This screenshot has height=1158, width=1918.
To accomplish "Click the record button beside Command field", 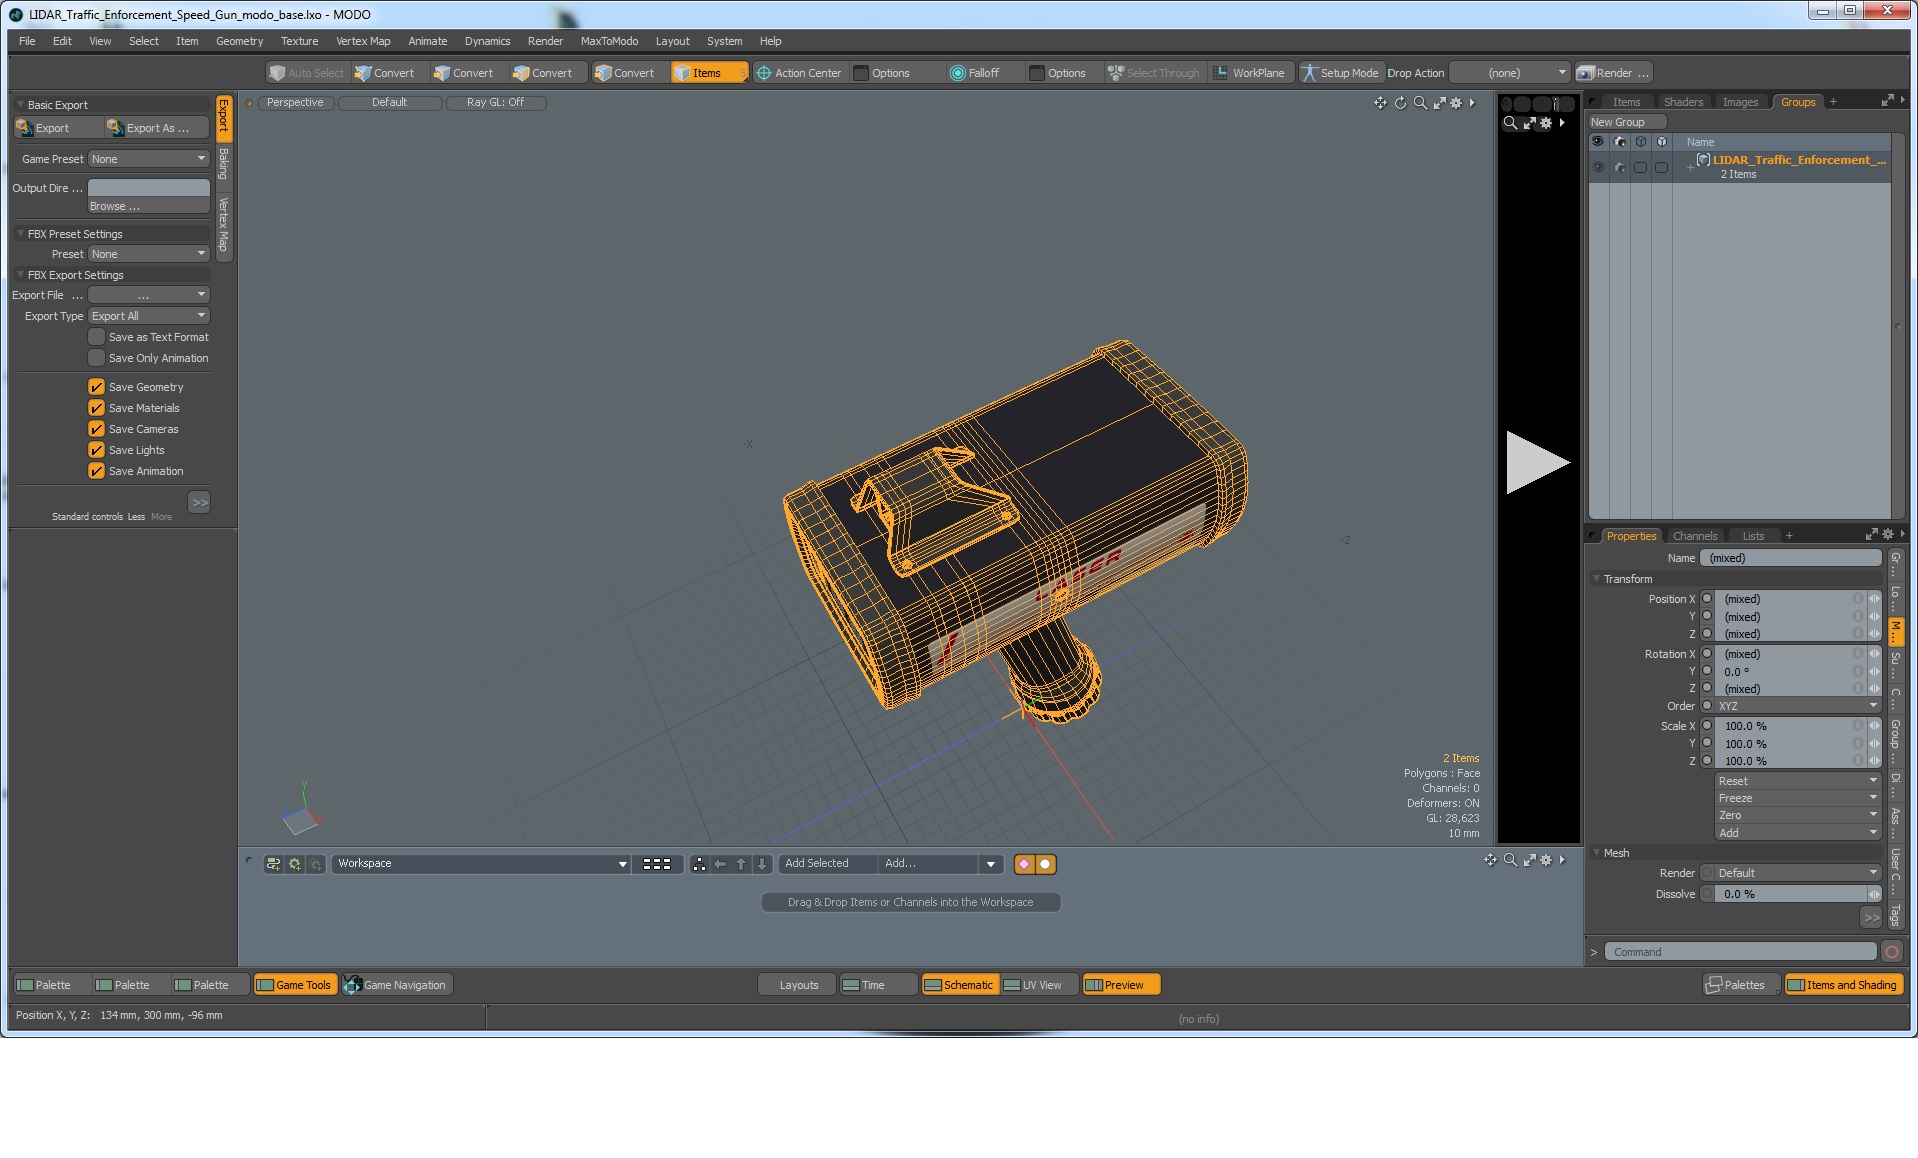I will (1892, 952).
